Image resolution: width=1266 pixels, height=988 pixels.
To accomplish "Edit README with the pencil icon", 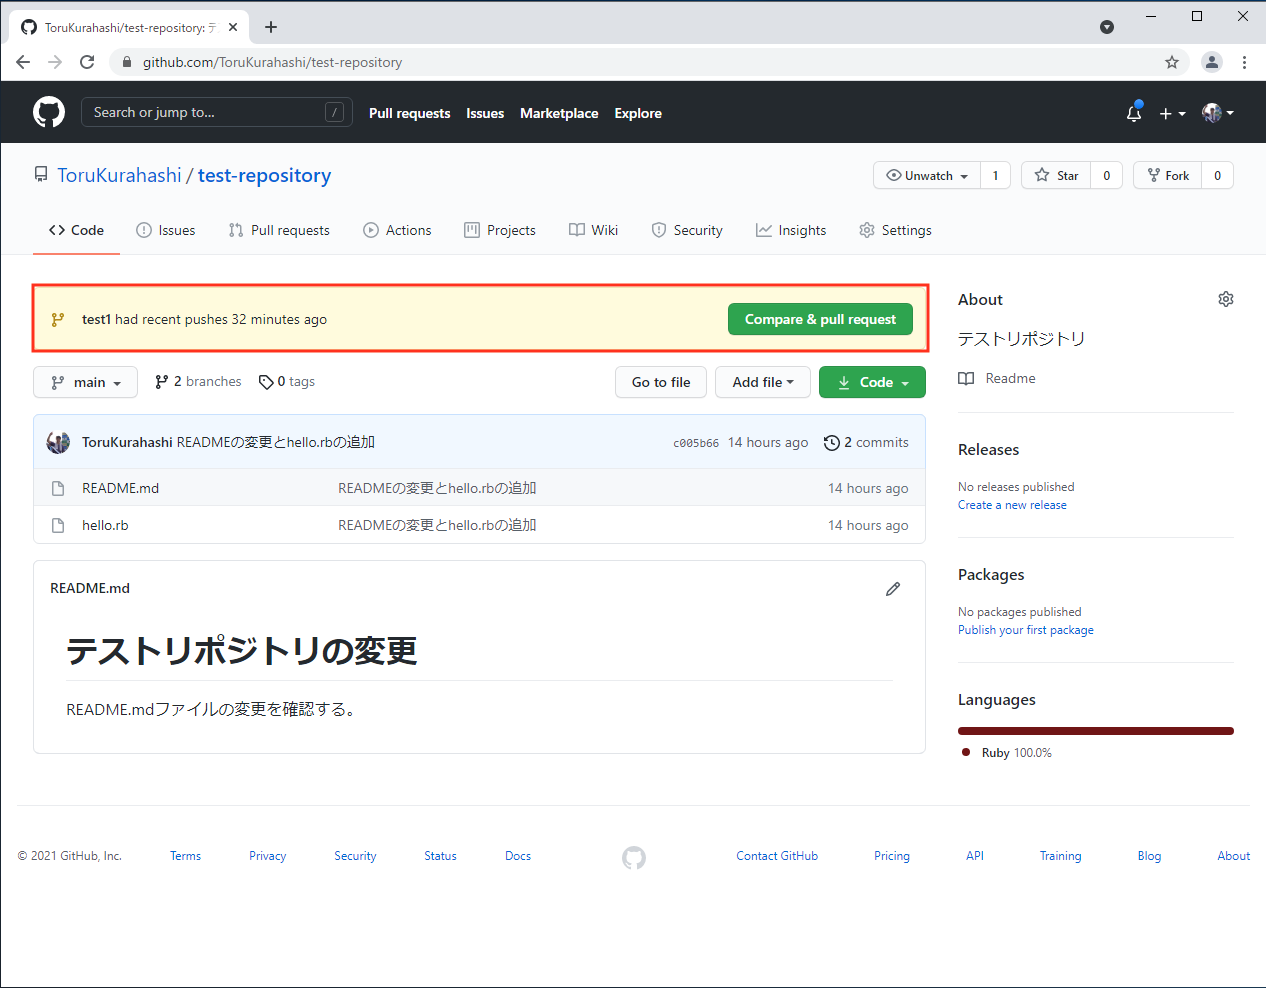I will pos(893,589).
